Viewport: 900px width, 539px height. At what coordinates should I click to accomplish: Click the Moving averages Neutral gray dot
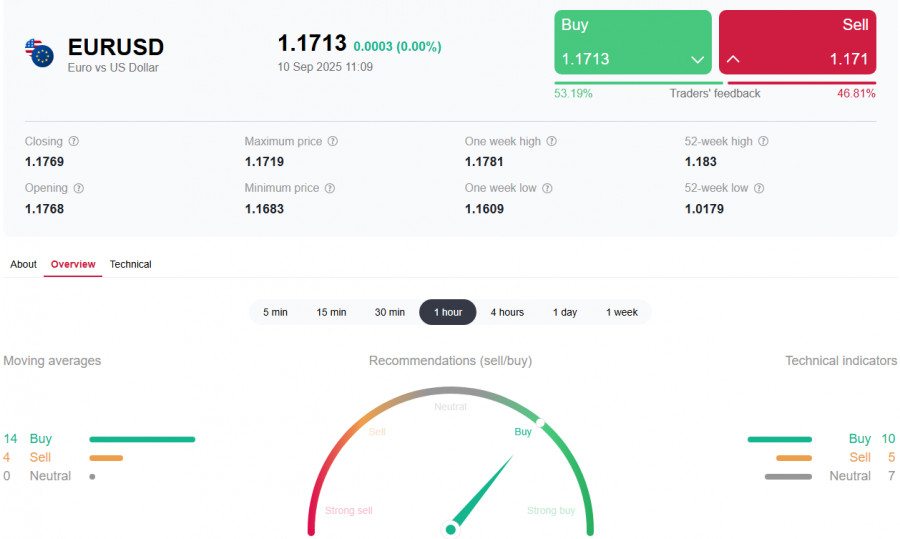pyautogui.click(x=92, y=476)
